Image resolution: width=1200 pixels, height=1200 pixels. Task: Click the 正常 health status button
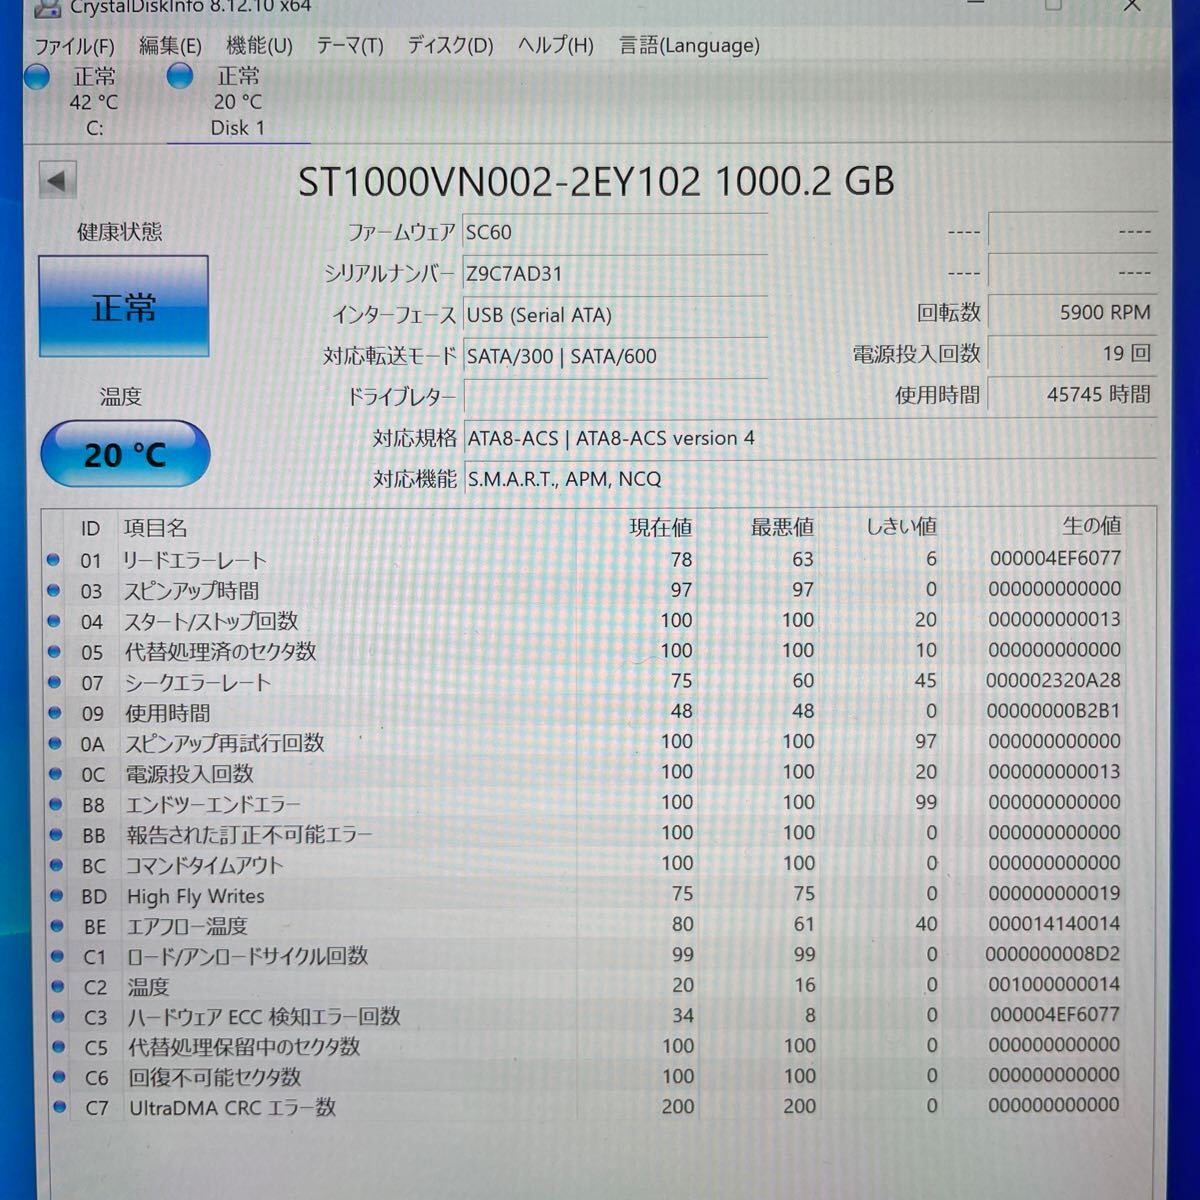pos(124,306)
